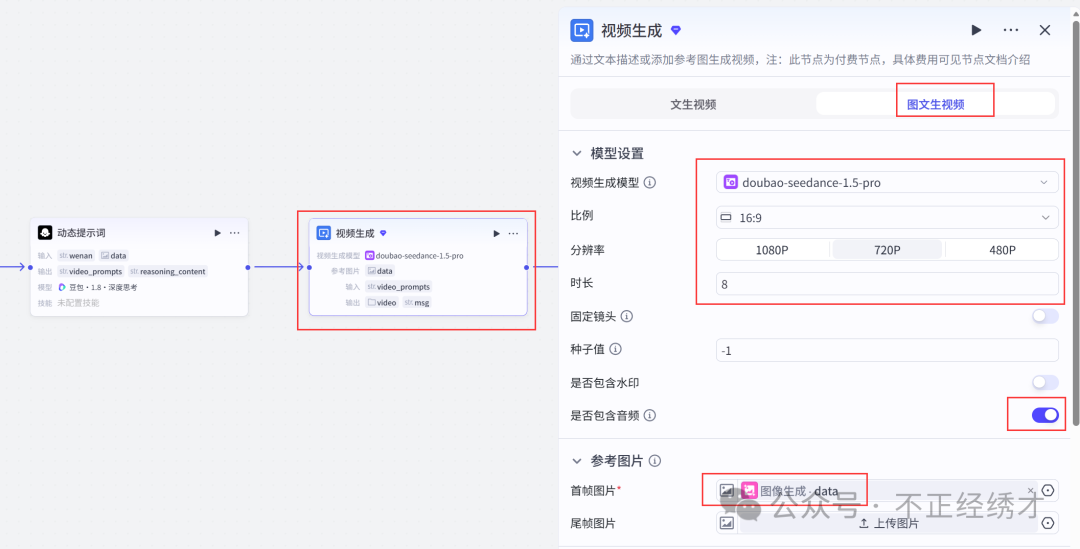Close the 视频生成 settings panel
This screenshot has height=549, width=1080.
click(1045, 30)
